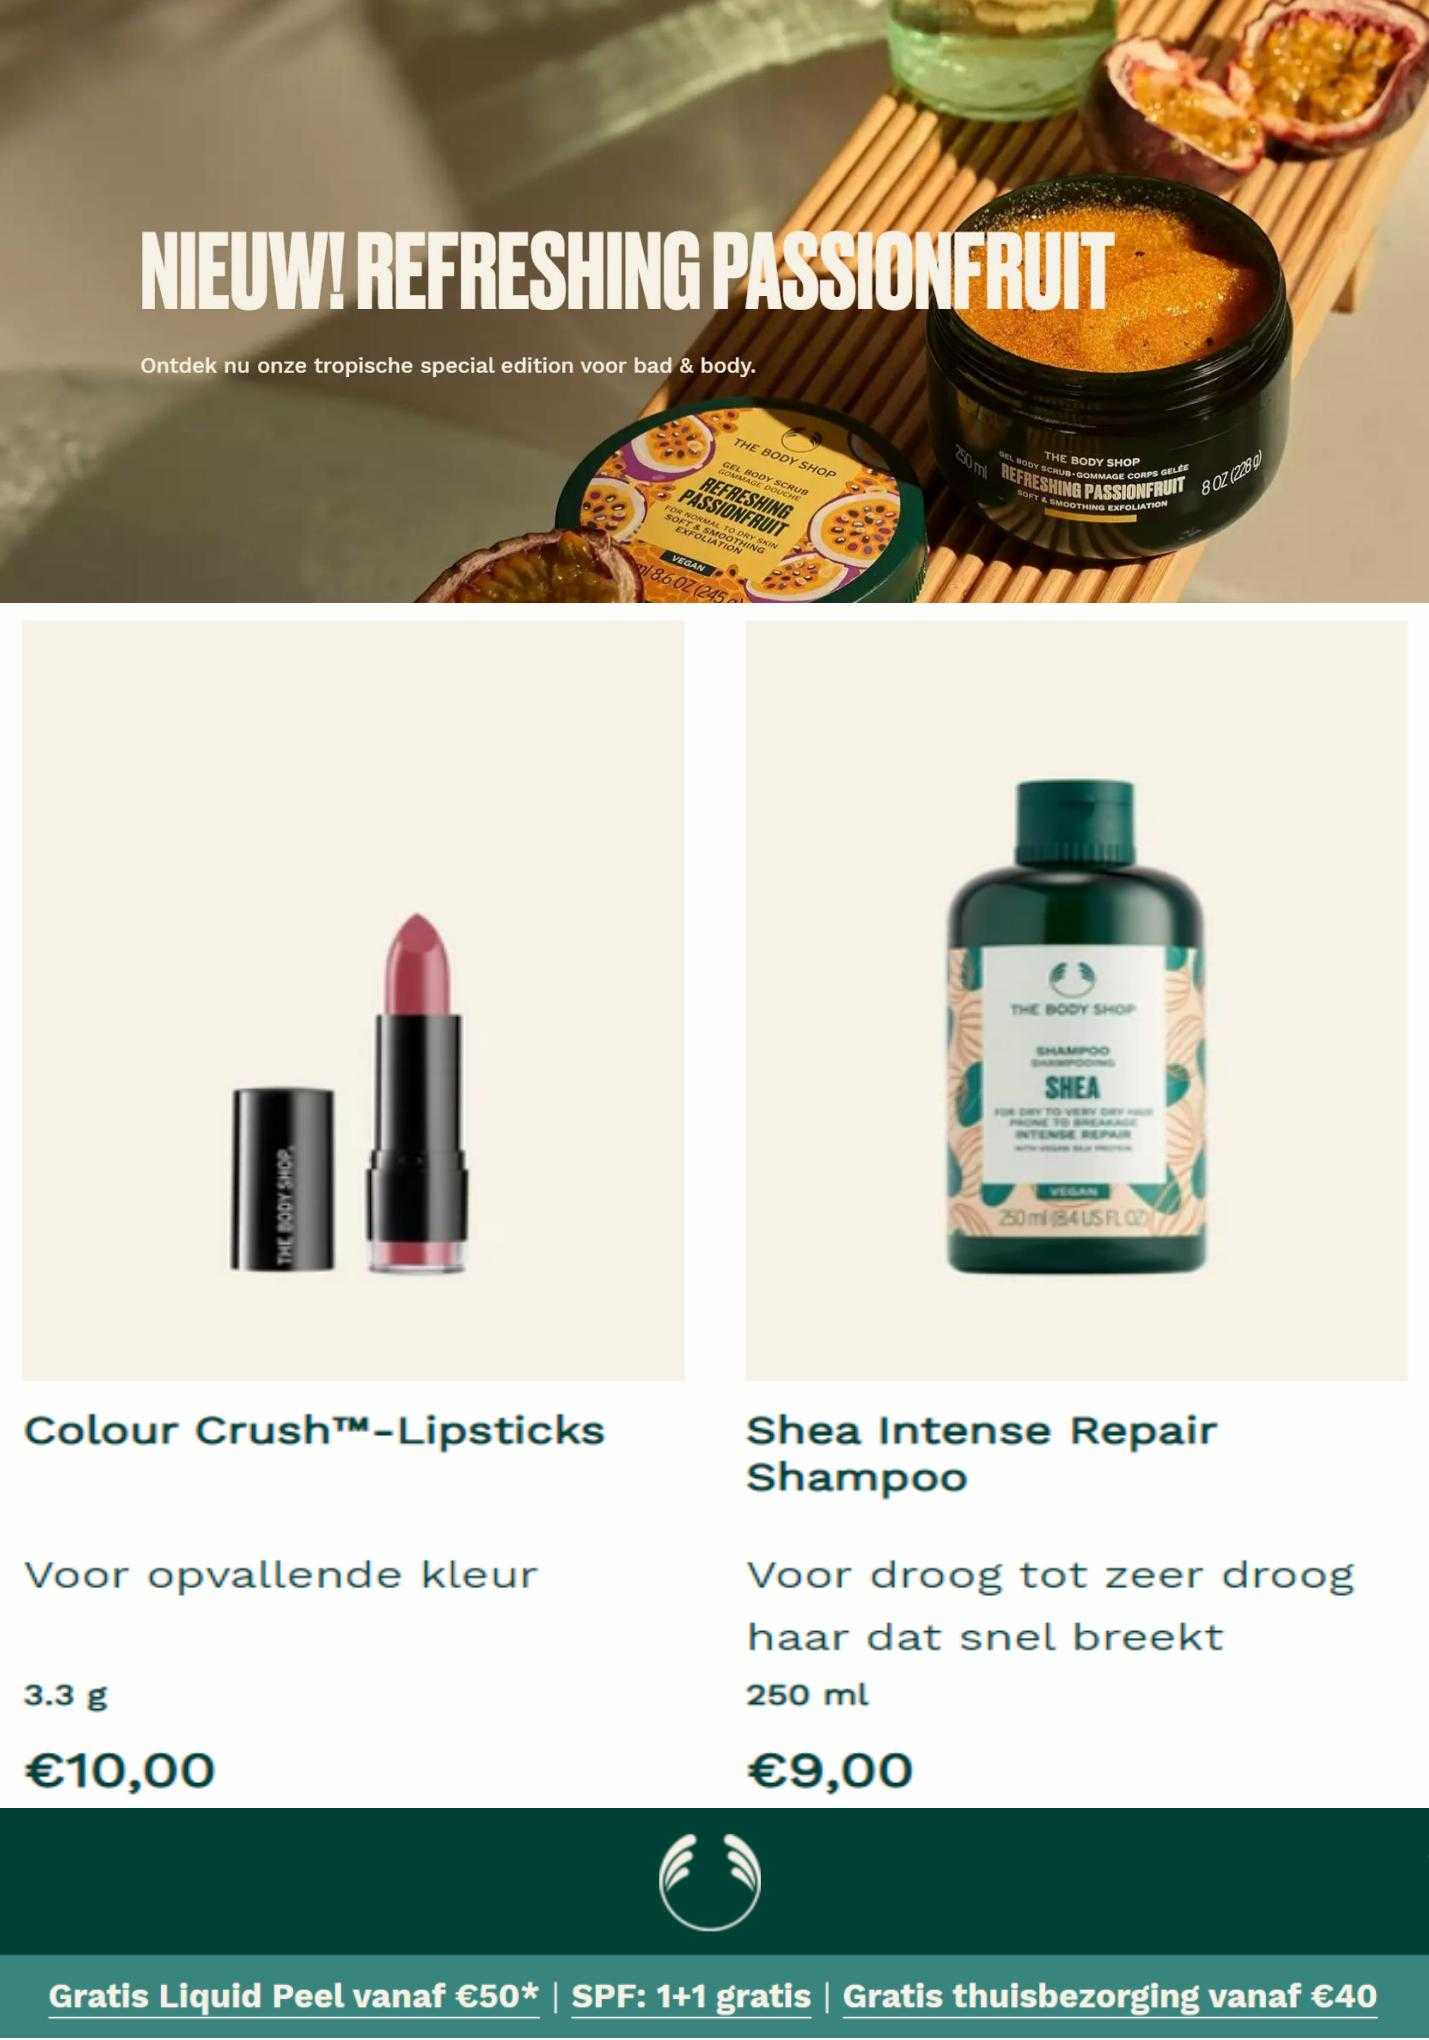
Task: Open the SPF: 1+1 gratis offer link
Action: [x=691, y=1997]
